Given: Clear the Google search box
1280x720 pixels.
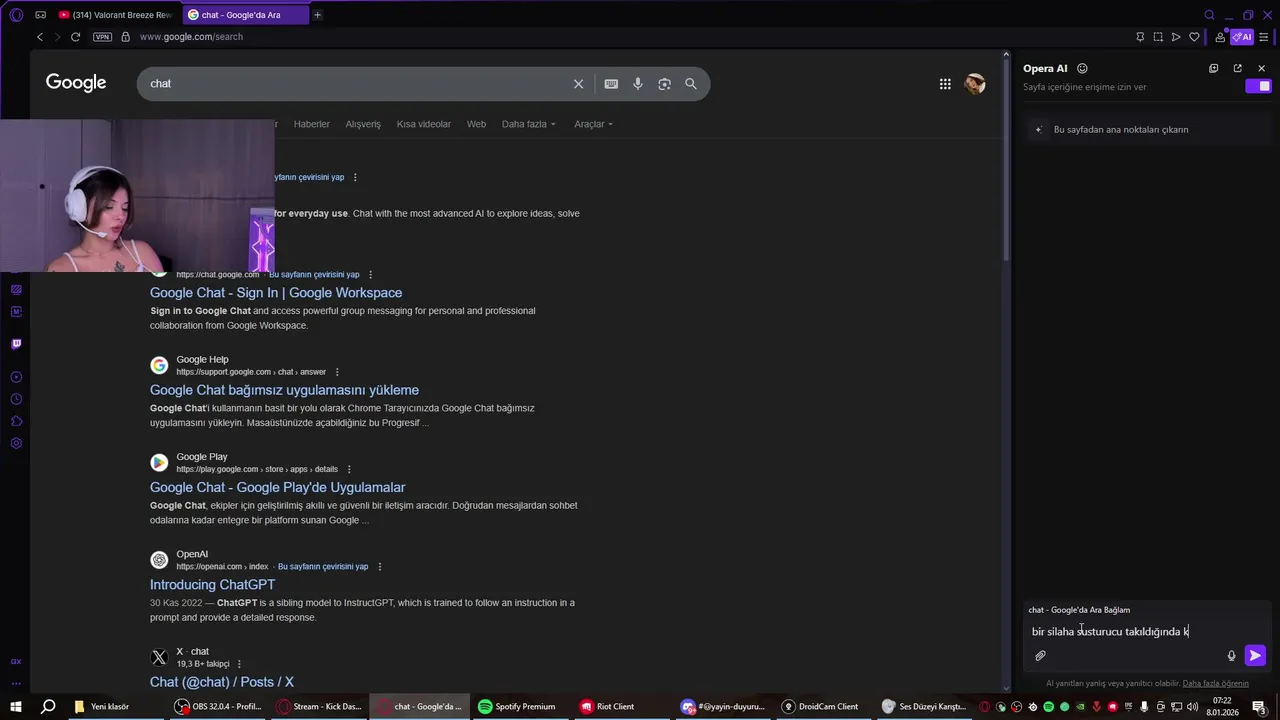Looking at the screenshot, I should [578, 84].
